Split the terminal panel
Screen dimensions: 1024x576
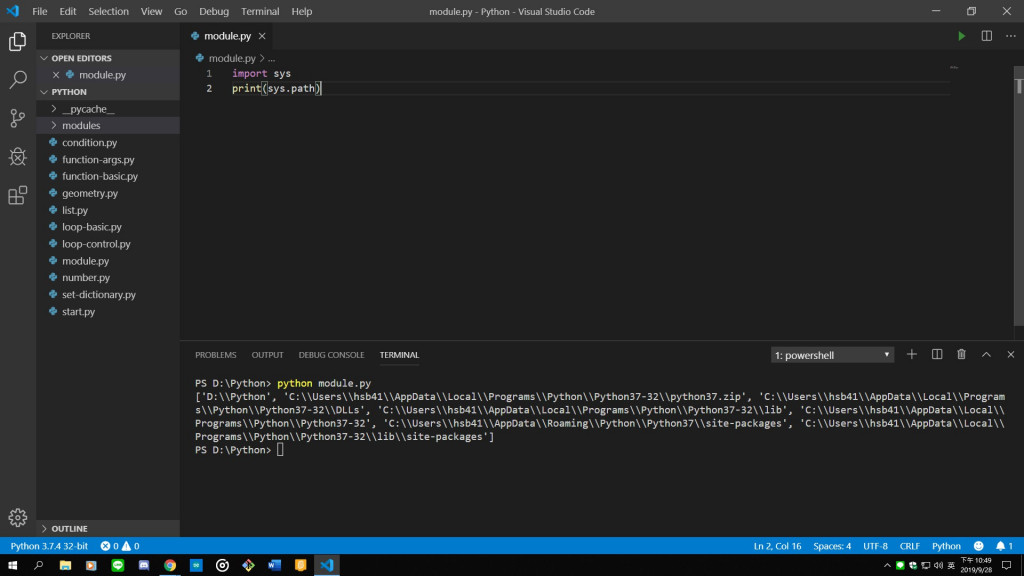click(x=936, y=354)
